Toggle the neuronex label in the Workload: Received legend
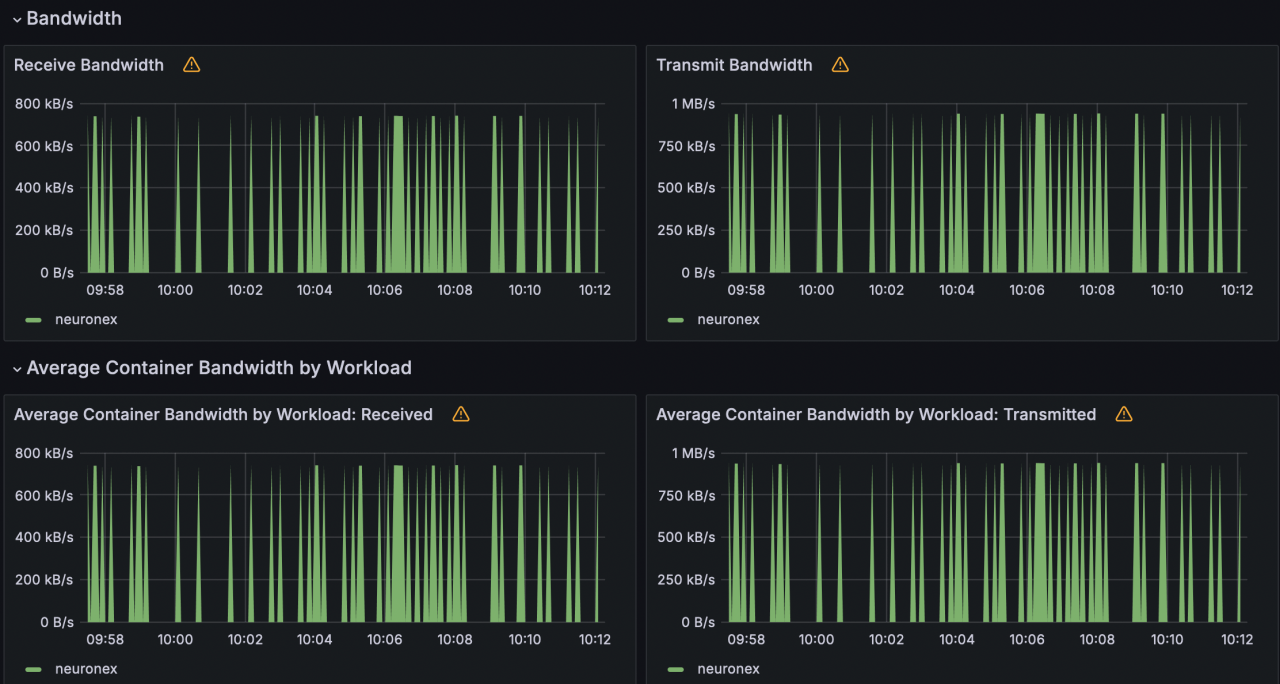1280x684 pixels. pos(86,669)
